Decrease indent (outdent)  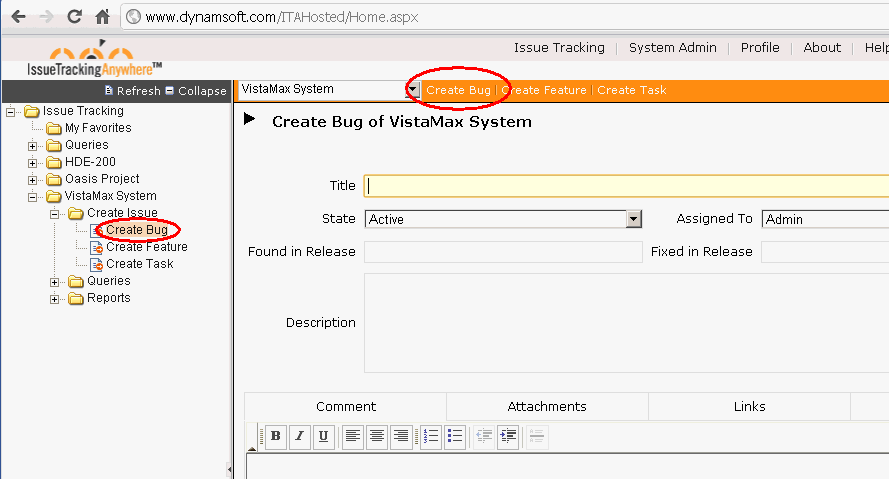484,436
